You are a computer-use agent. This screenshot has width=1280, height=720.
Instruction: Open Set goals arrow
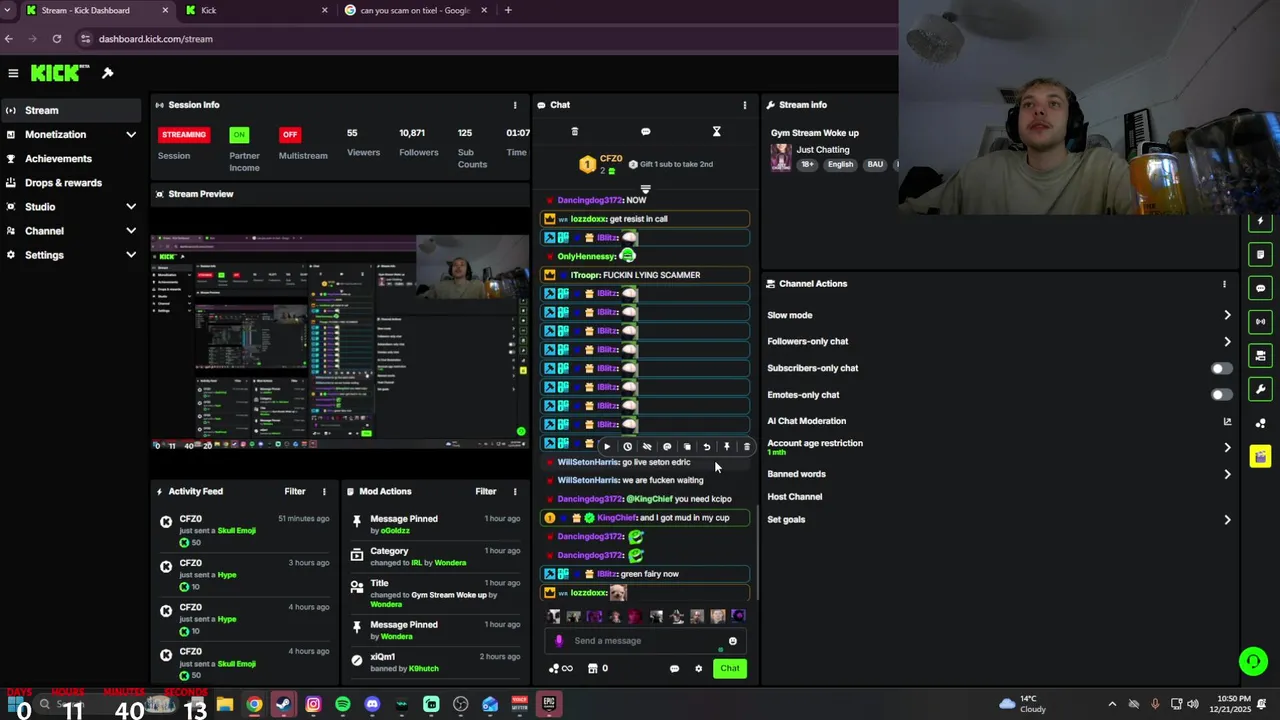tap(1227, 520)
